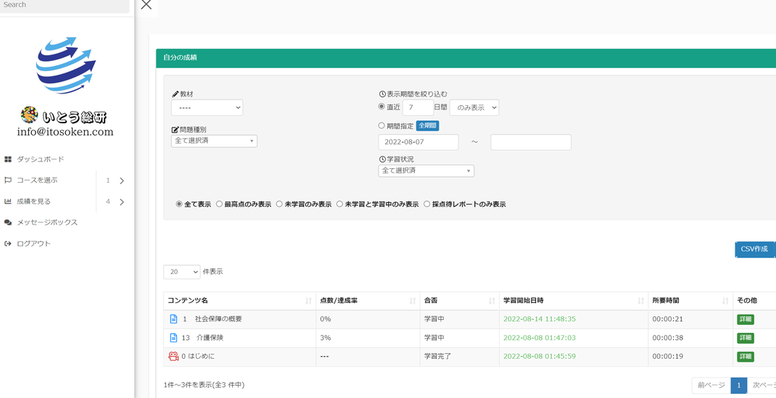
Task: Open the 20 件表示 page size dropdown
Action: pos(182,272)
